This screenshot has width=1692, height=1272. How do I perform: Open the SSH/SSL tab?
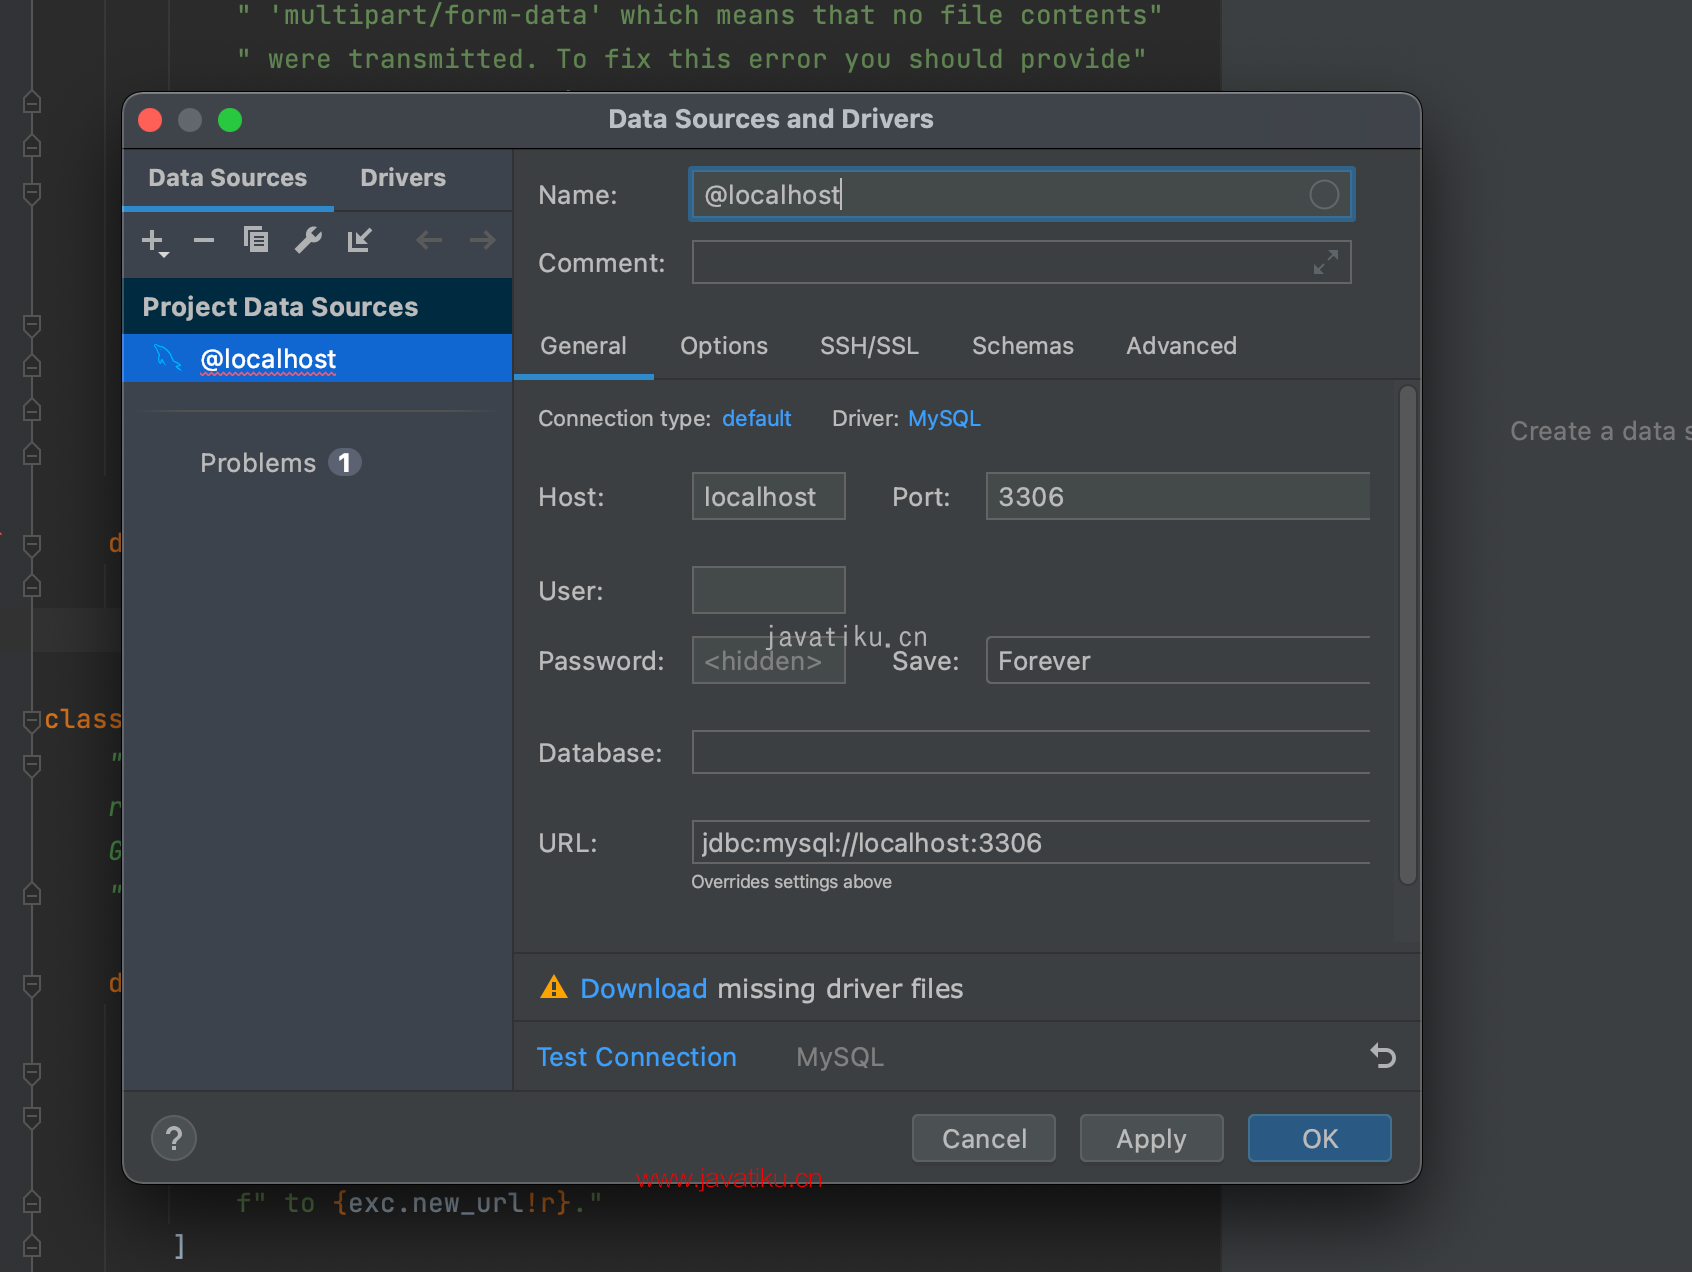tap(869, 346)
